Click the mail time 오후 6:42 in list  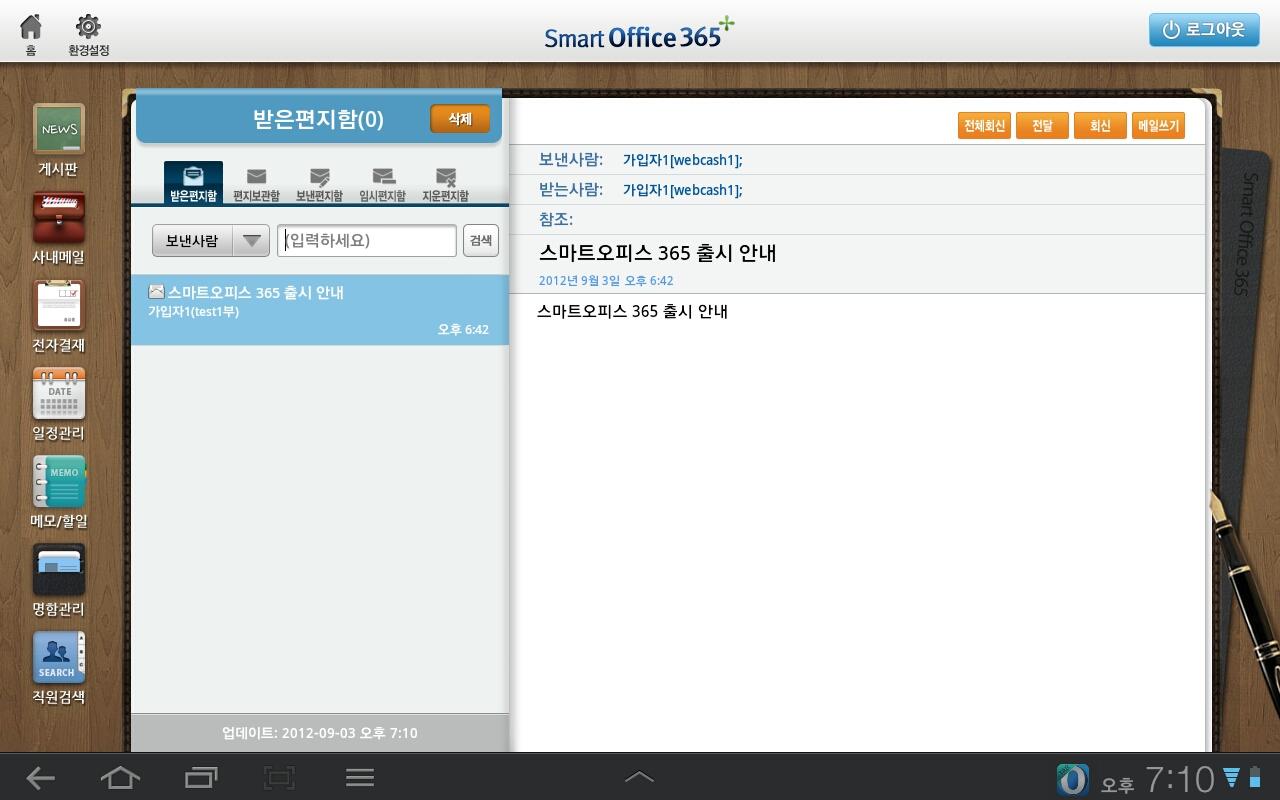(463, 329)
